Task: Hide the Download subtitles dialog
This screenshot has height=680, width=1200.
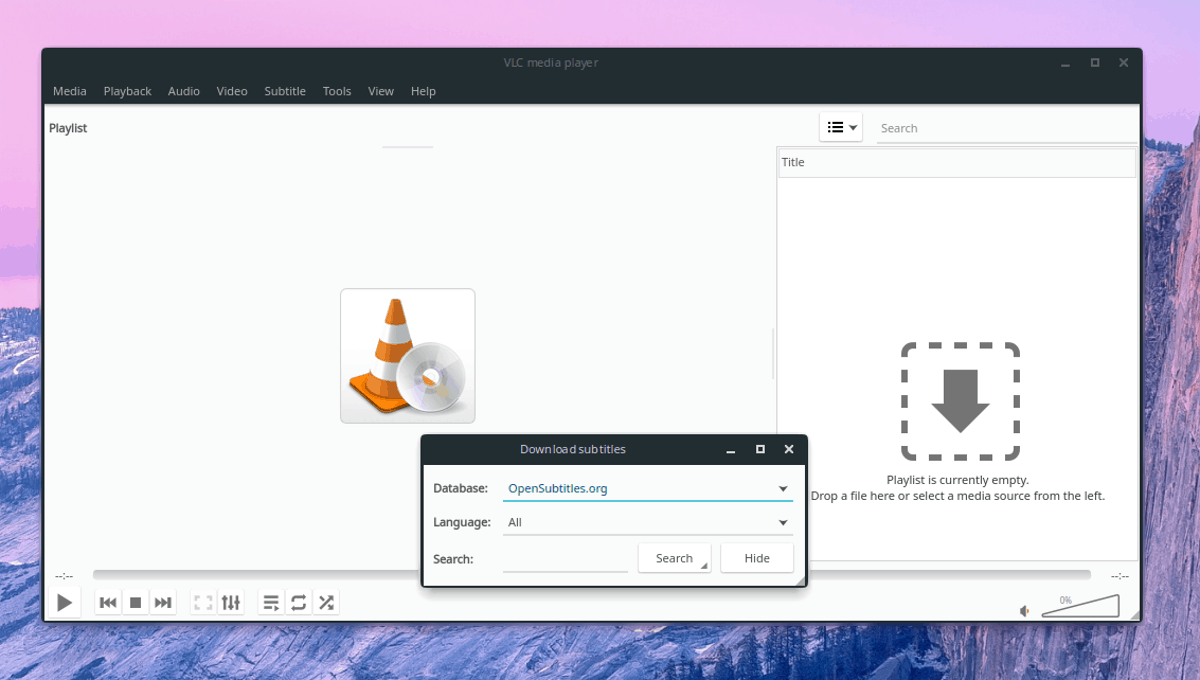Action: [x=757, y=558]
